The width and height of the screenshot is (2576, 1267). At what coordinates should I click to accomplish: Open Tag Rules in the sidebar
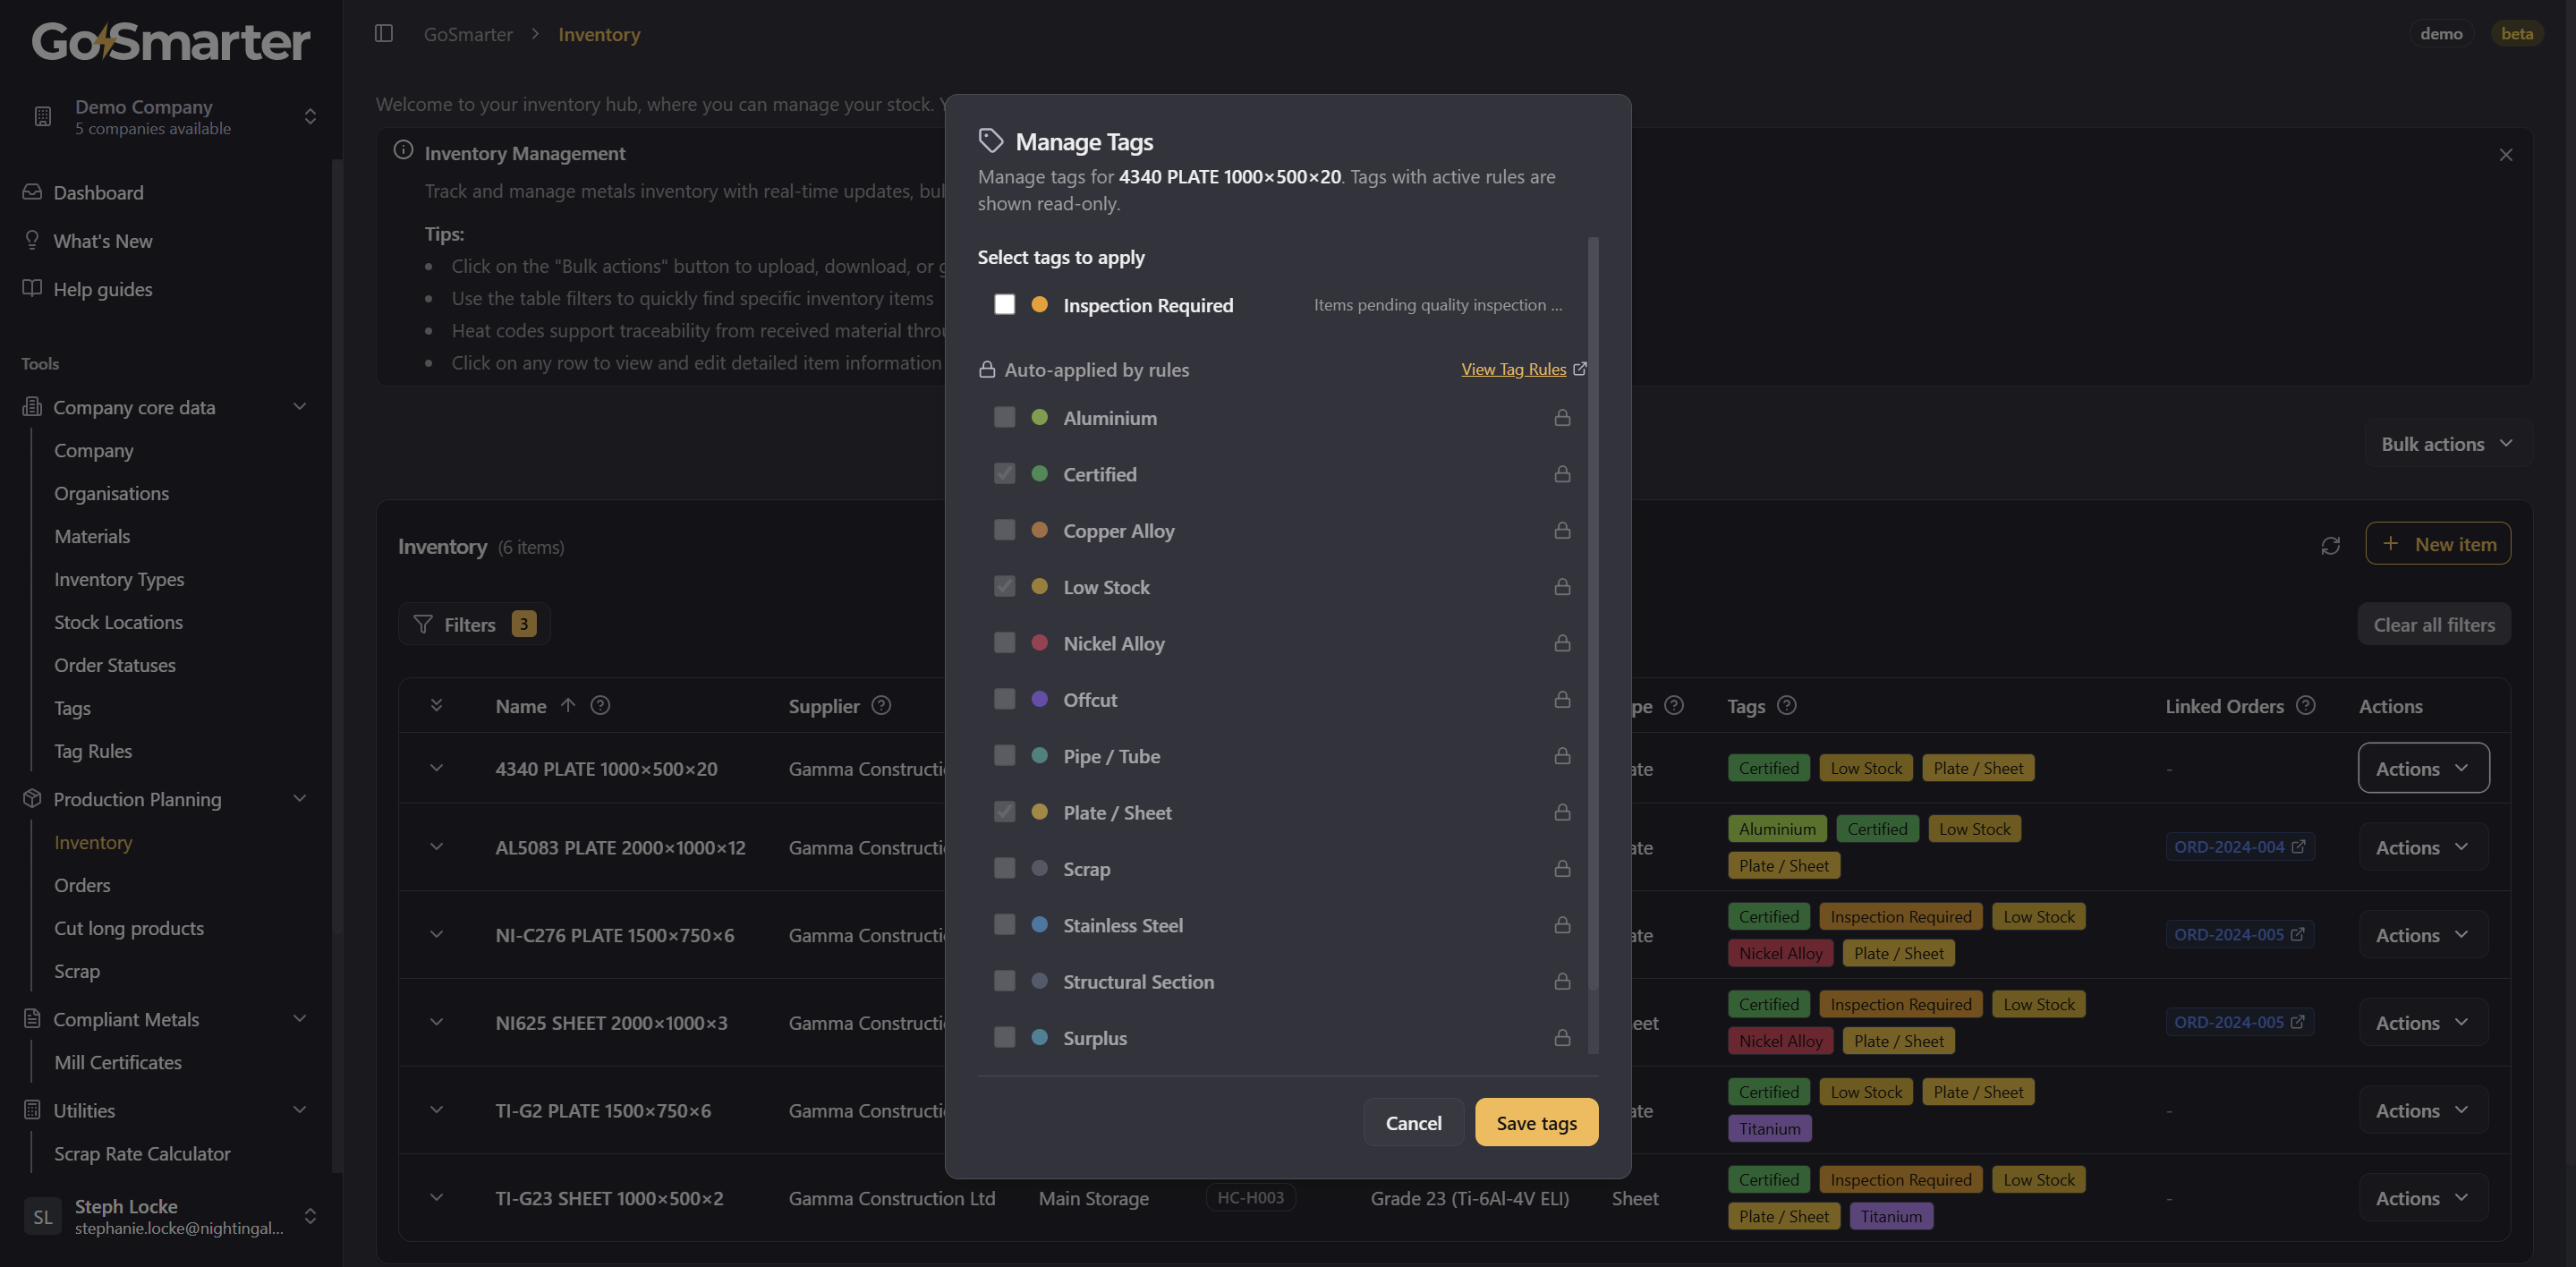93,751
